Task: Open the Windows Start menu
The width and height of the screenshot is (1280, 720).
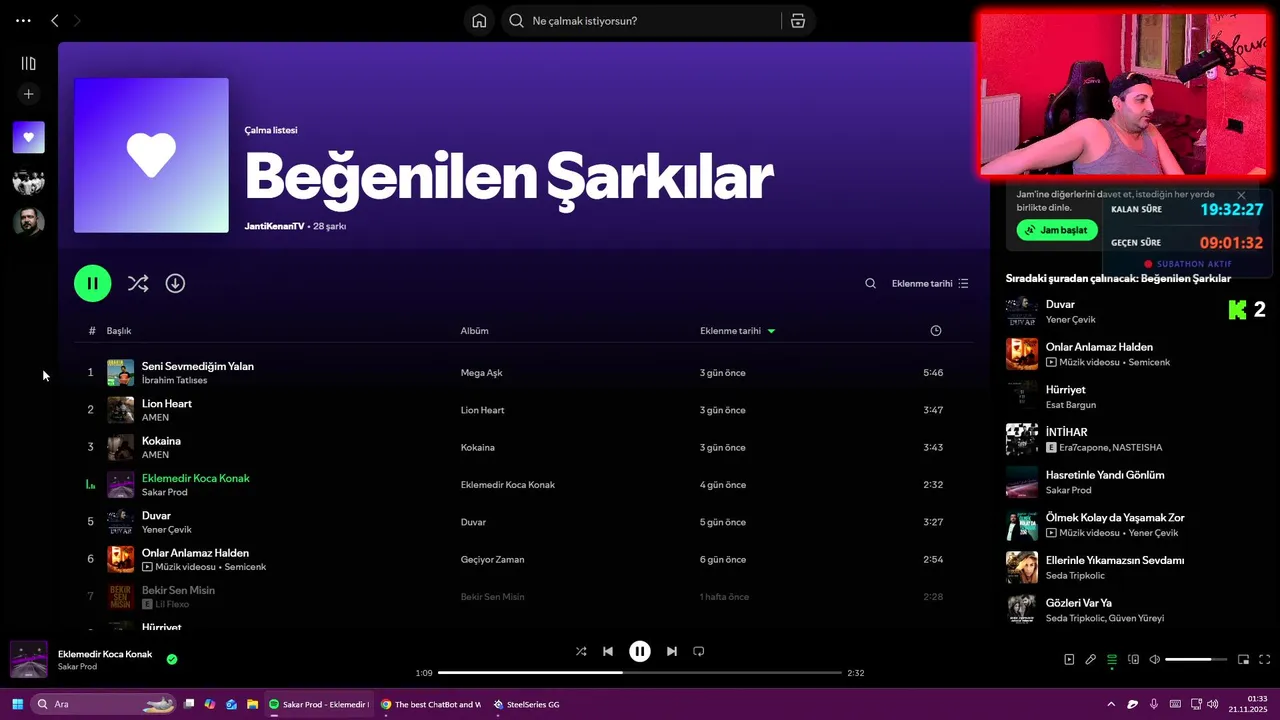Action: click(17, 704)
